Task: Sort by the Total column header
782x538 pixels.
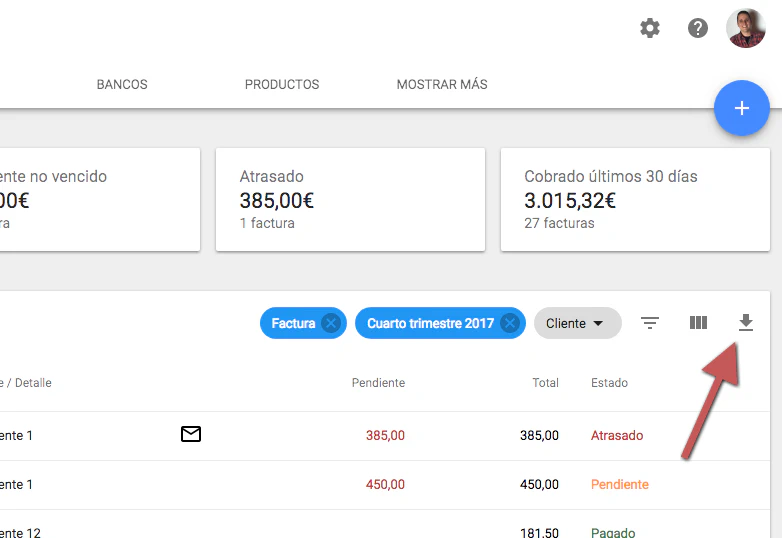Action: tap(545, 383)
